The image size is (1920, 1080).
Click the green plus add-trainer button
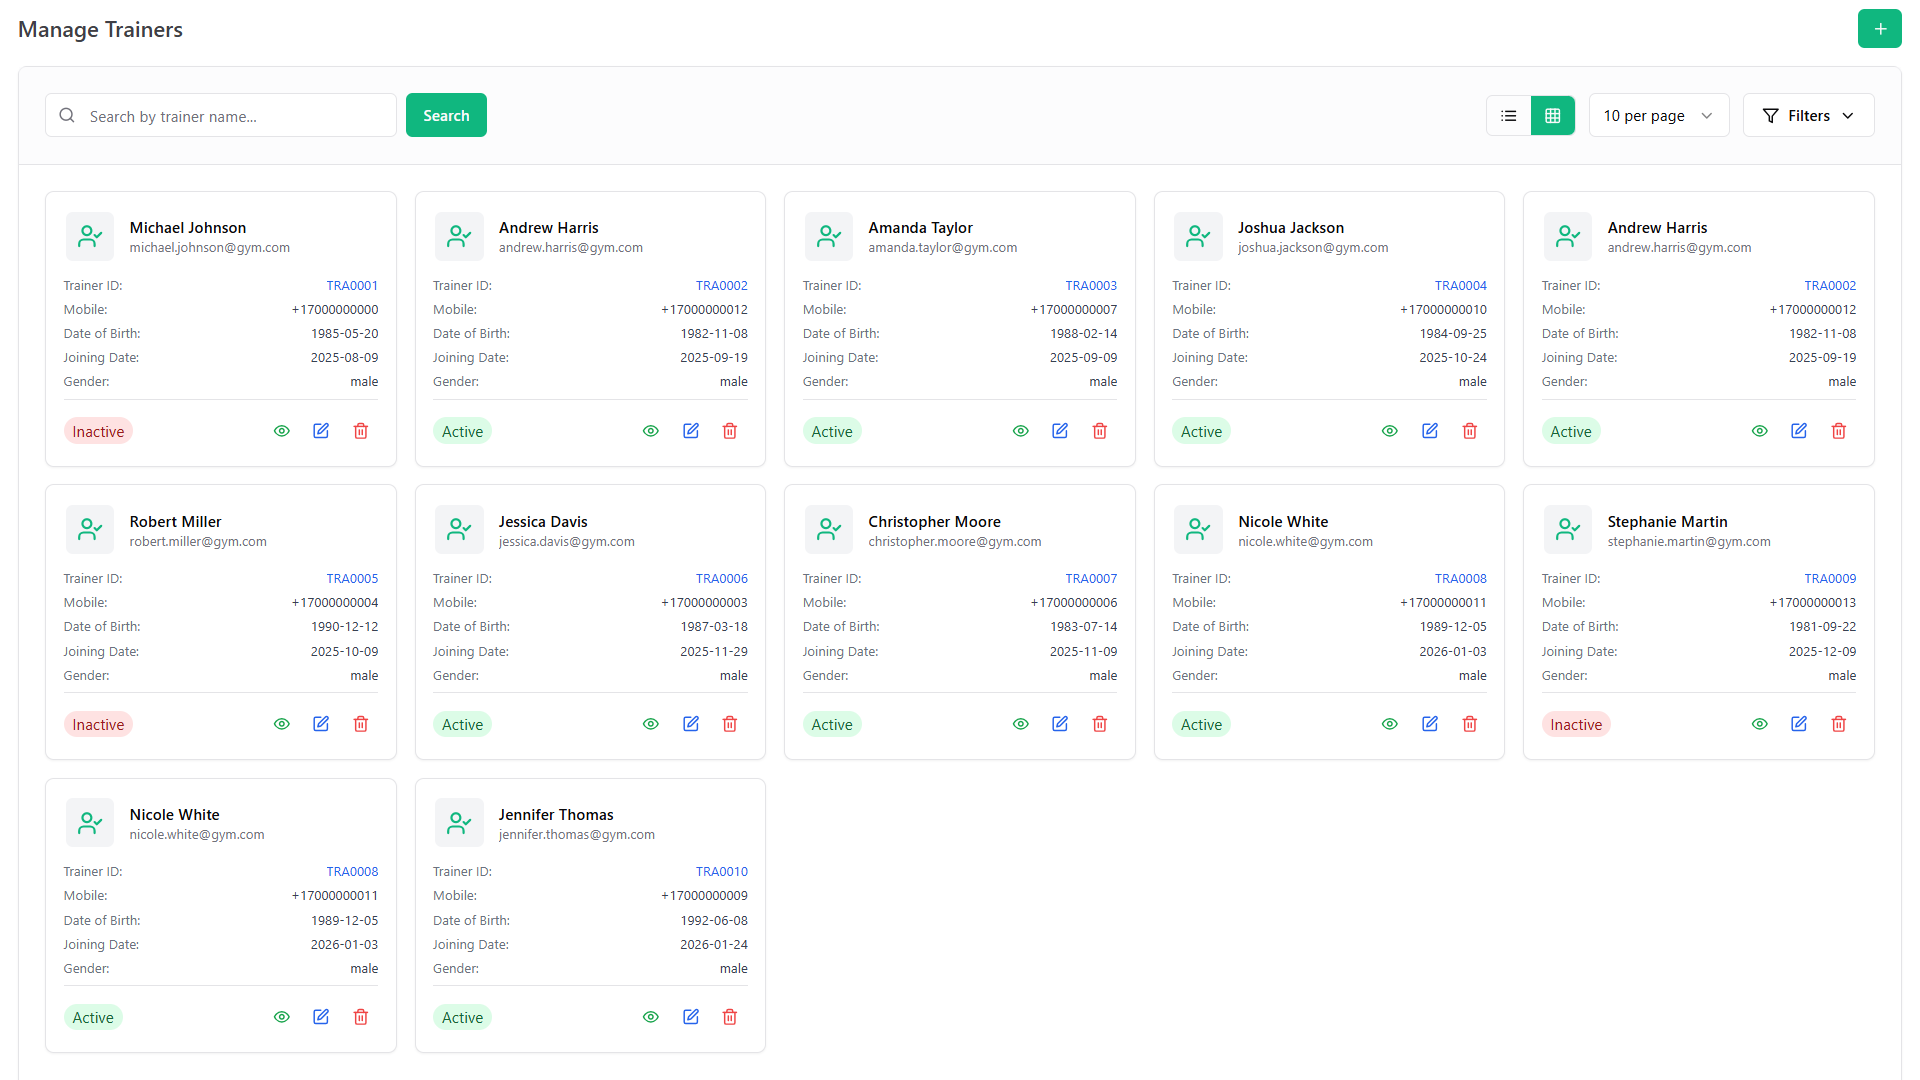click(x=1879, y=29)
